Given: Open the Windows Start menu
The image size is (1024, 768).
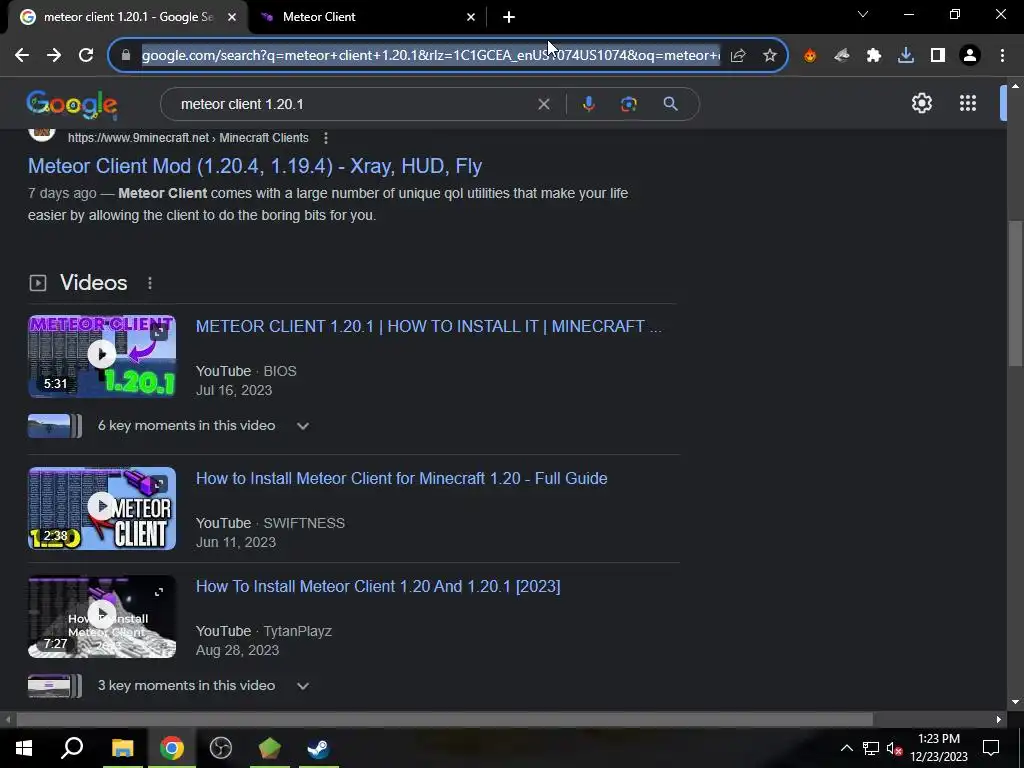Looking at the screenshot, I should pos(24,748).
